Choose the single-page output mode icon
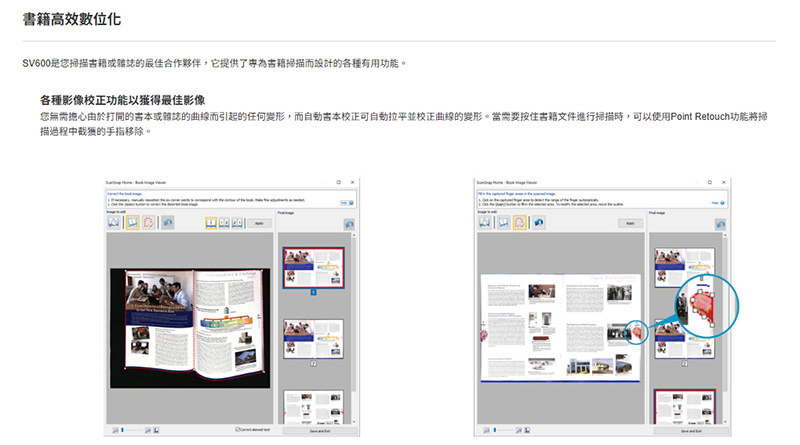 211,223
